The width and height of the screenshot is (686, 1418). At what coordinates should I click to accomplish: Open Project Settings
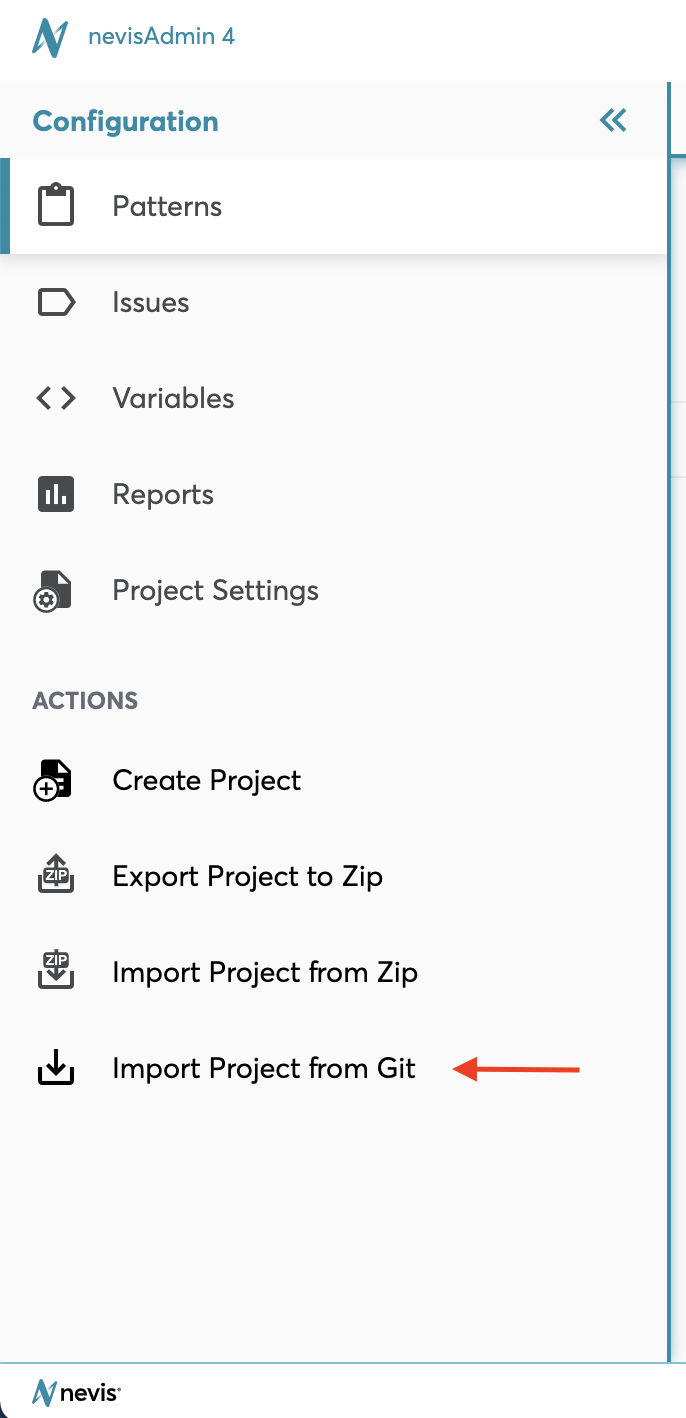pos(215,591)
